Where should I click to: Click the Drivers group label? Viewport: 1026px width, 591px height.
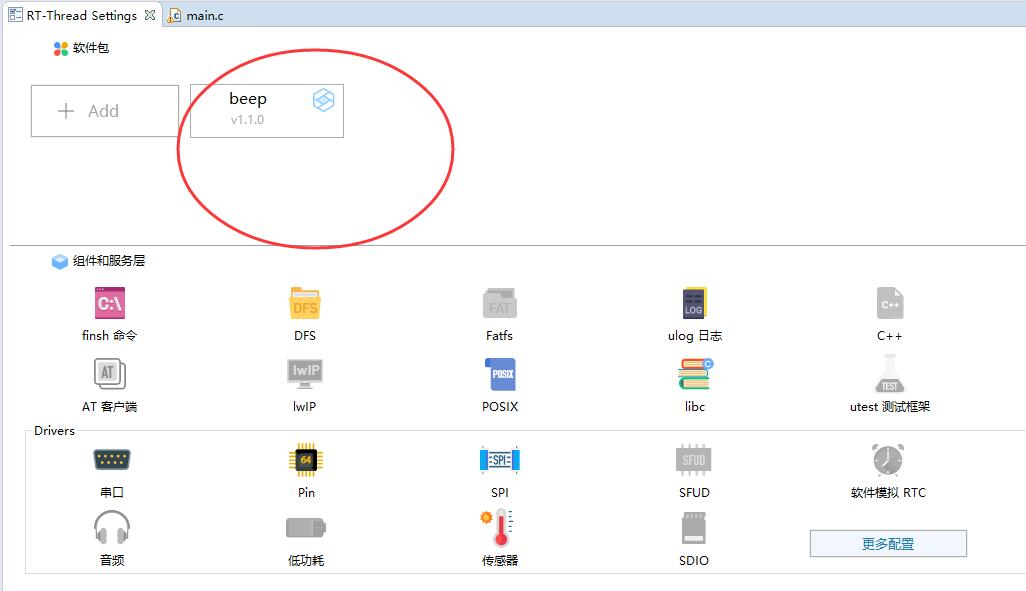54,431
